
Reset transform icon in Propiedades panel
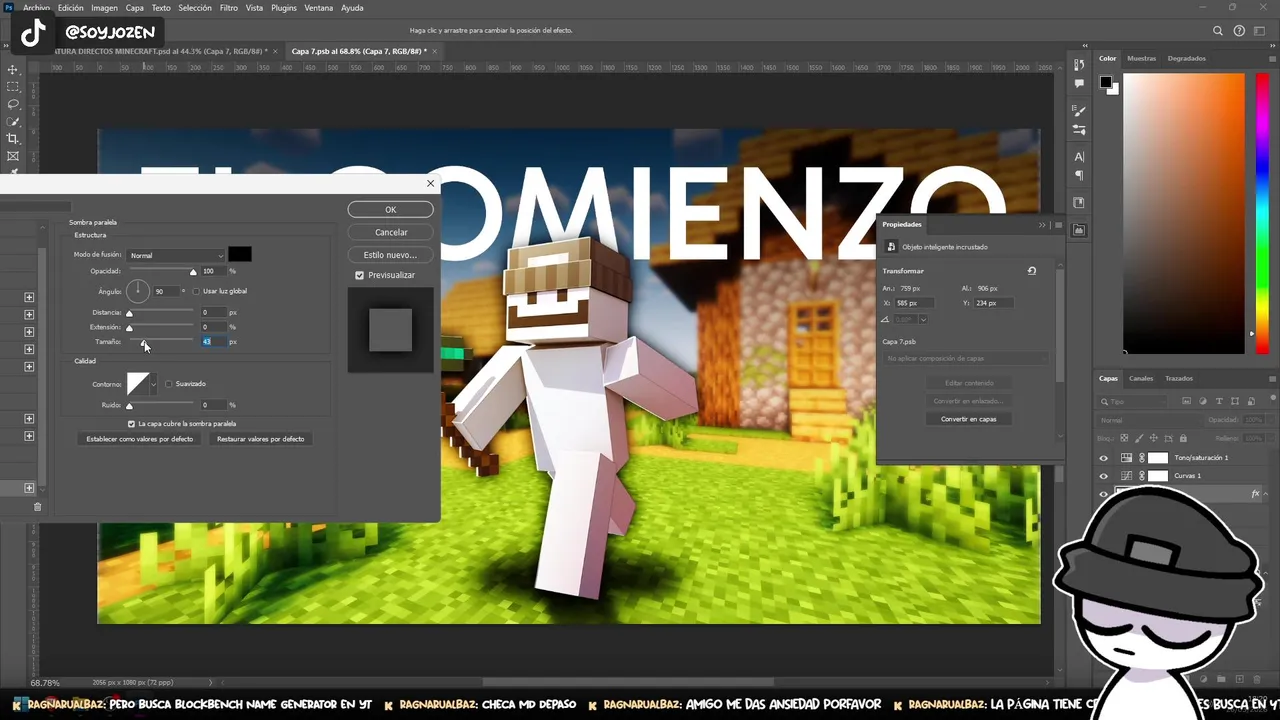pyautogui.click(x=1032, y=271)
